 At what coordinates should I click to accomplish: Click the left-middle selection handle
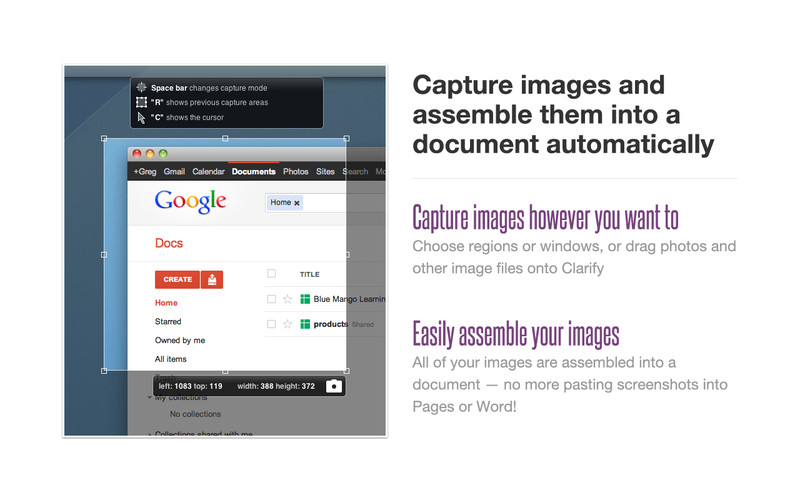coord(104,255)
